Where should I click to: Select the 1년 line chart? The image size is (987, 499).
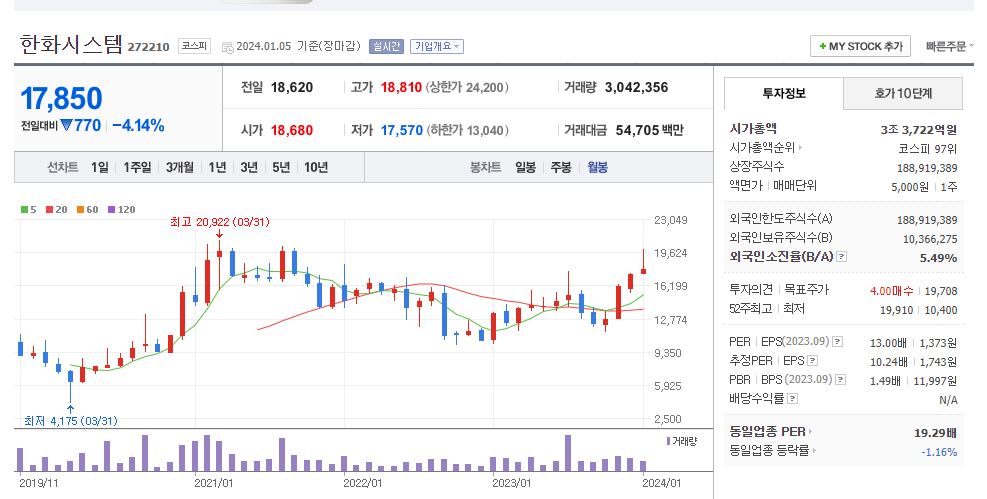pos(217,167)
